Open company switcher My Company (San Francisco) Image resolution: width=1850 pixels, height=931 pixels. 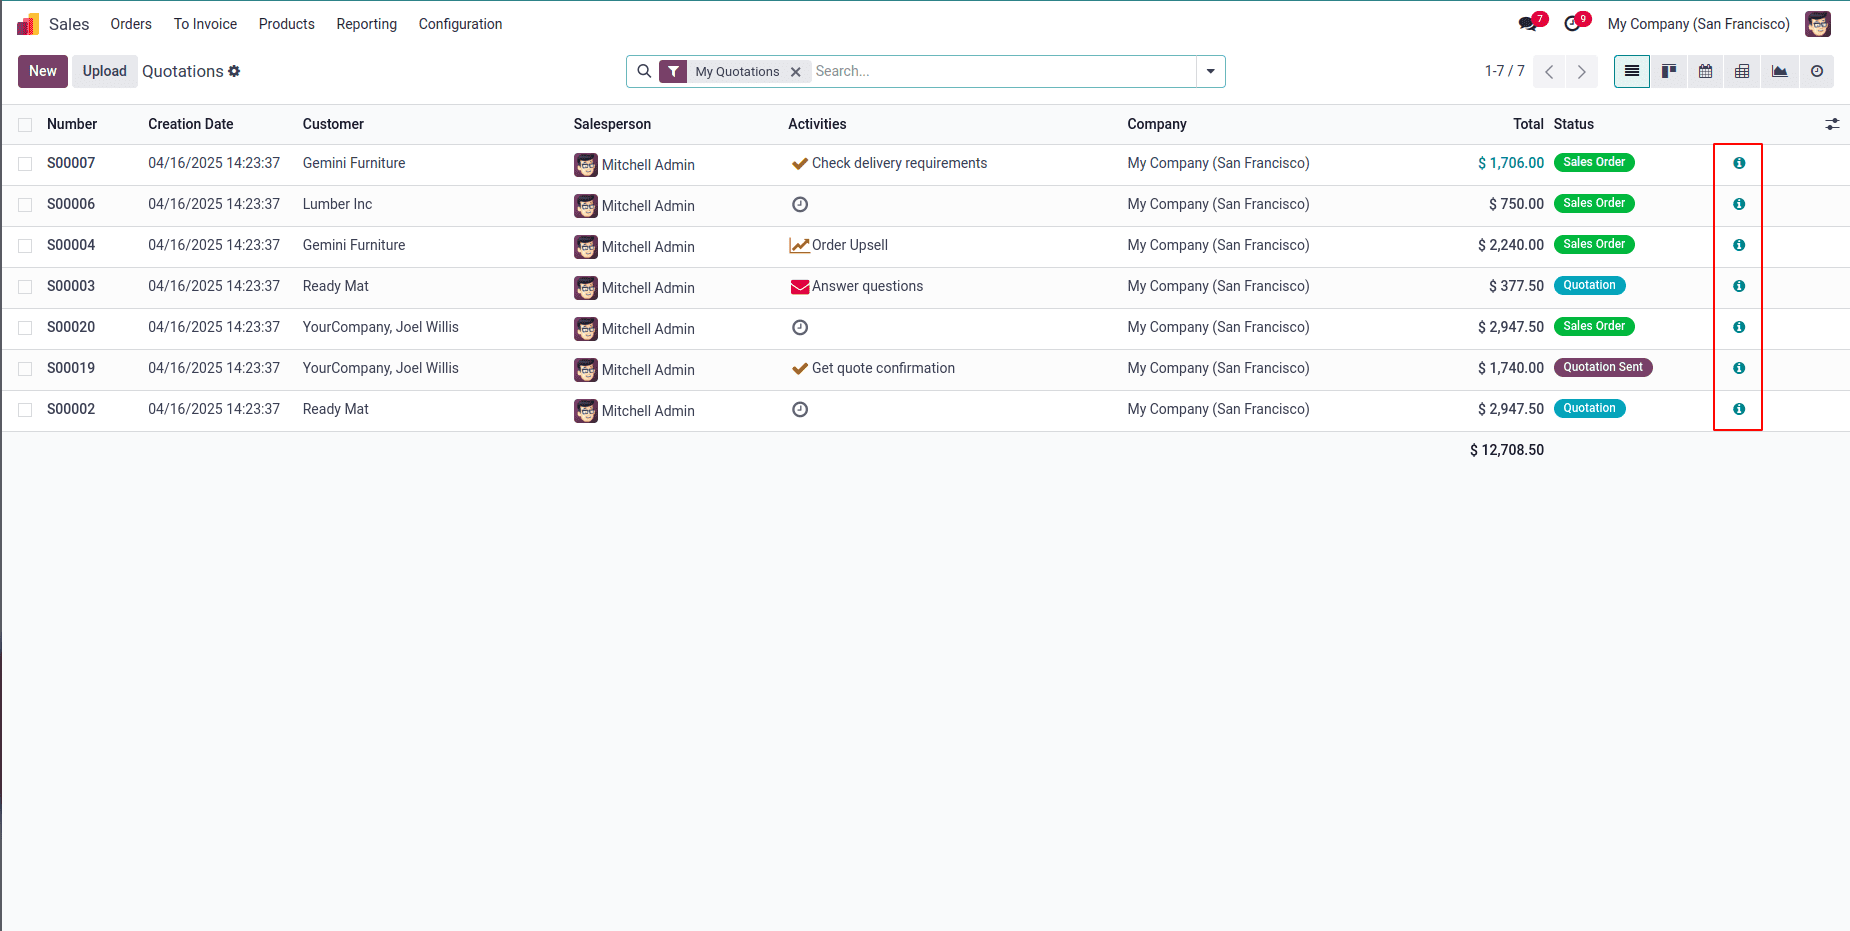1698,24
